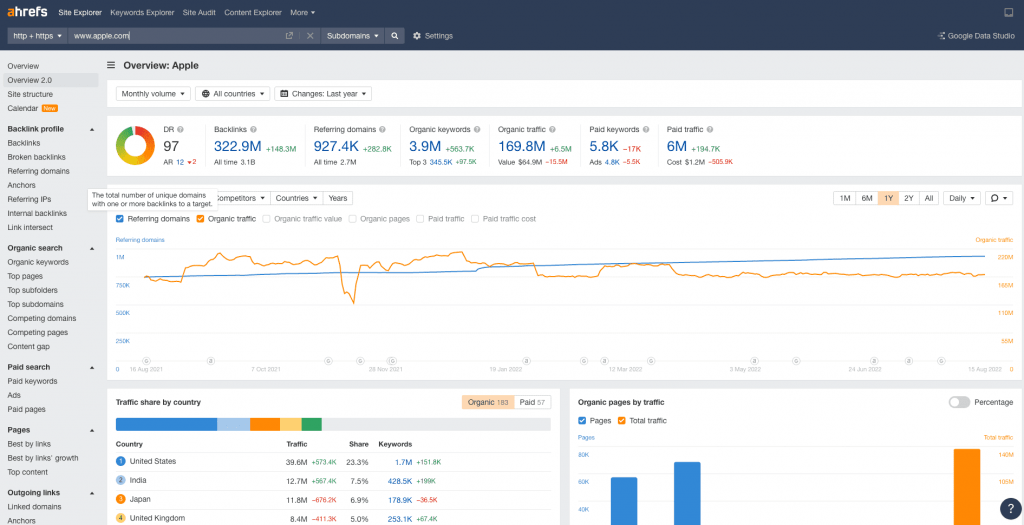Select the 1M time range button

pos(844,198)
